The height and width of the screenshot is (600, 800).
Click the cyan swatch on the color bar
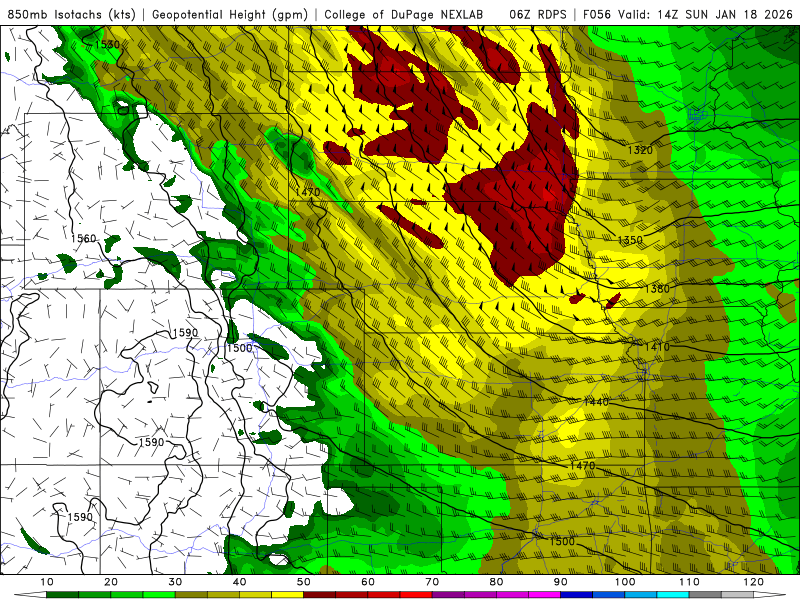tap(673, 595)
